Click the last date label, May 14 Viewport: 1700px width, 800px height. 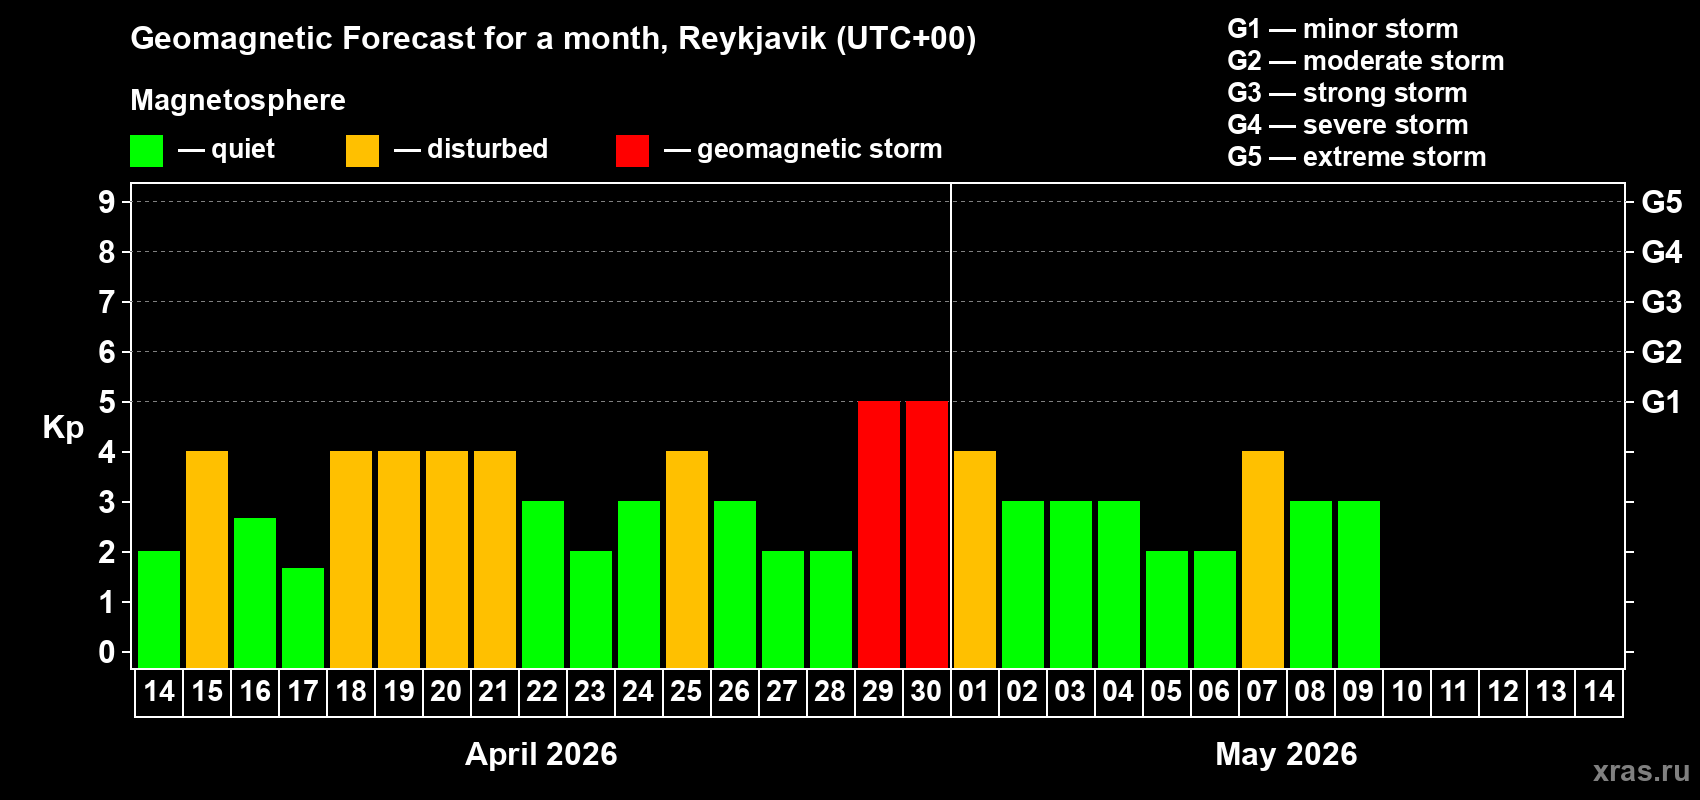click(x=1599, y=691)
